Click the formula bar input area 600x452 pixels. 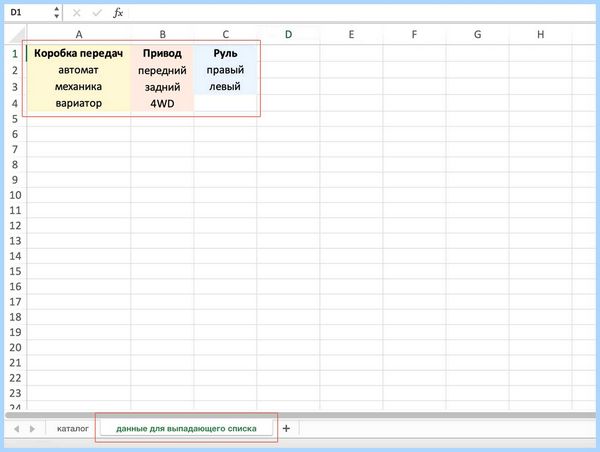pyautogui.click(x=362, y=13)
